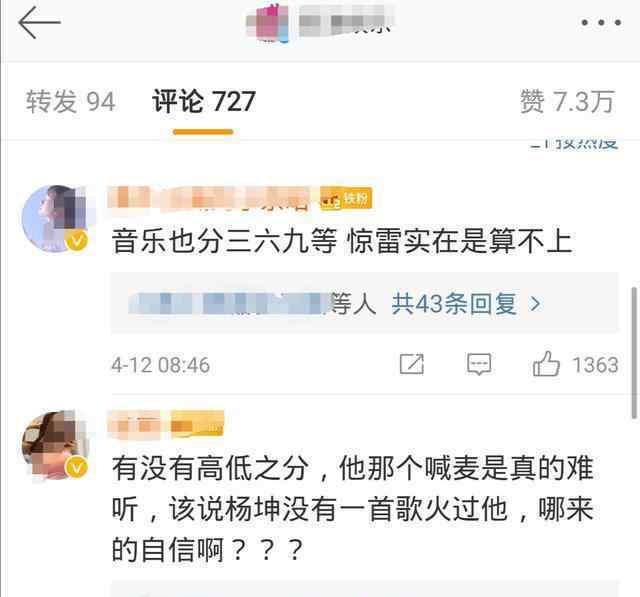The width and height of the screenshot is (640, 597).
Task: Tap the gold verified badge on first avatar
Action: [x=78, y=240]
